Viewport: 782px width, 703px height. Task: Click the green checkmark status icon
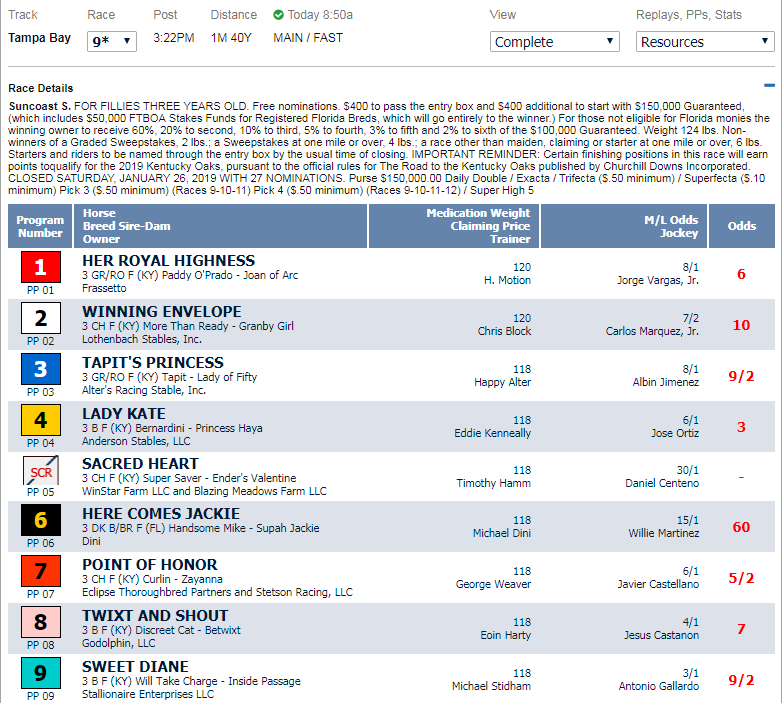click(278, 15)
